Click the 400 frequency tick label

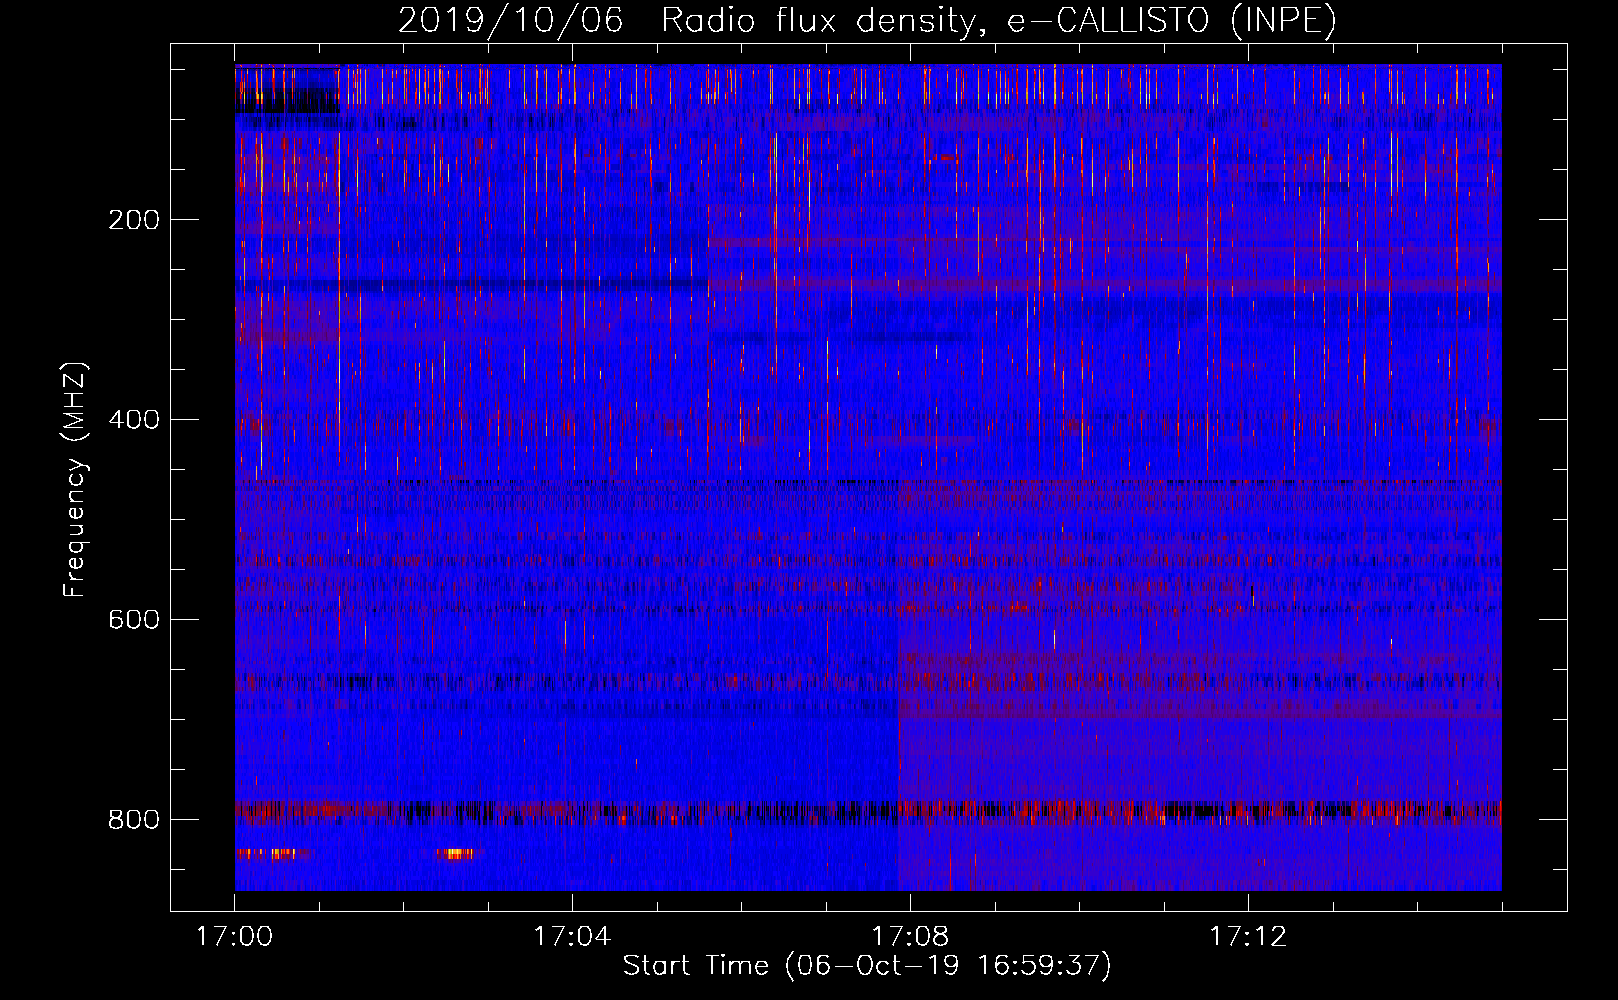point(134,420)
